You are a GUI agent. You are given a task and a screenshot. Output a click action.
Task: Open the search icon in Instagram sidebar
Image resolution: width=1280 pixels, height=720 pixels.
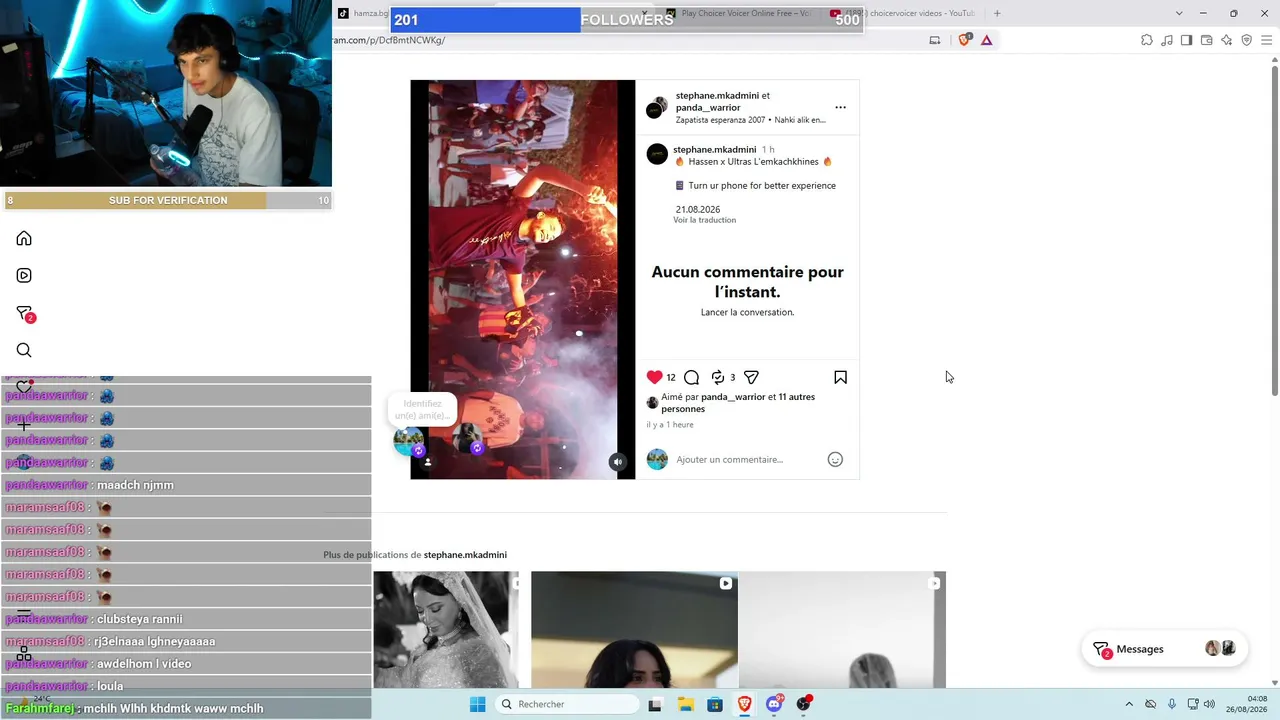click(x=24, y=350)
